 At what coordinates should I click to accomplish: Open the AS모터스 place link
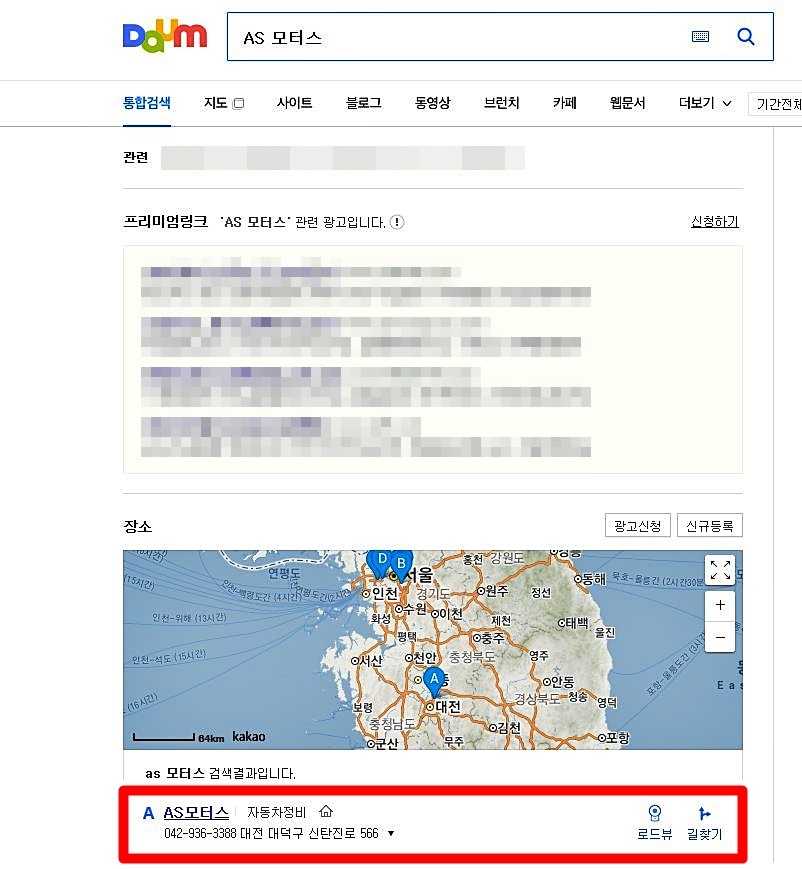196,812
